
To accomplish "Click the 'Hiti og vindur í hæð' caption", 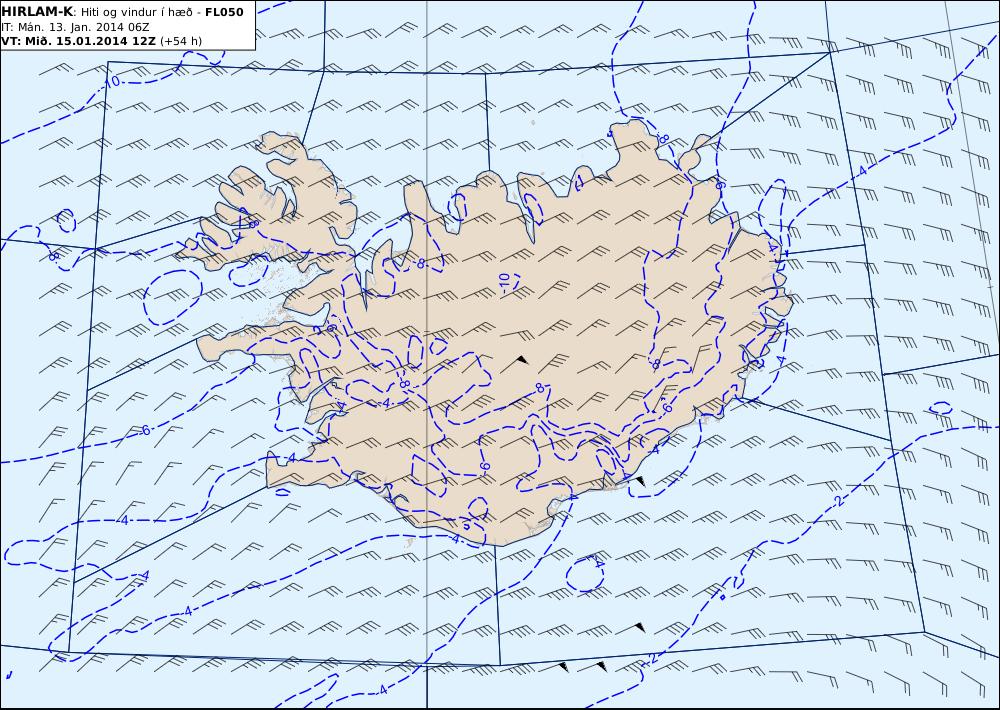I will tap(136, 12).
